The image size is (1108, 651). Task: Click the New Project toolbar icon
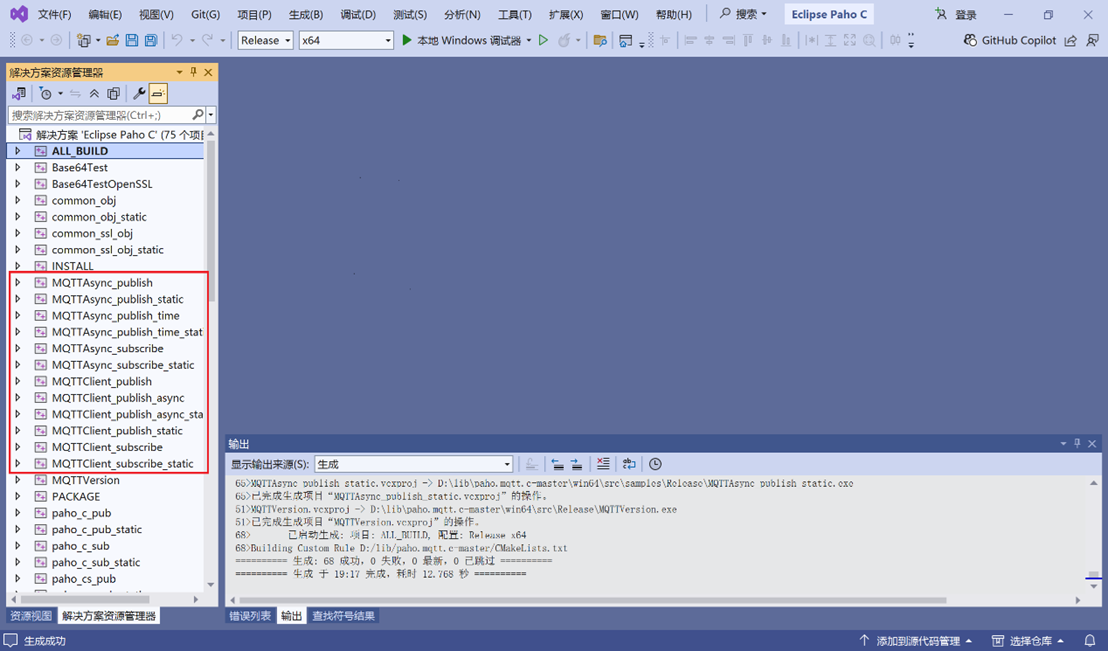click(84, 40)
